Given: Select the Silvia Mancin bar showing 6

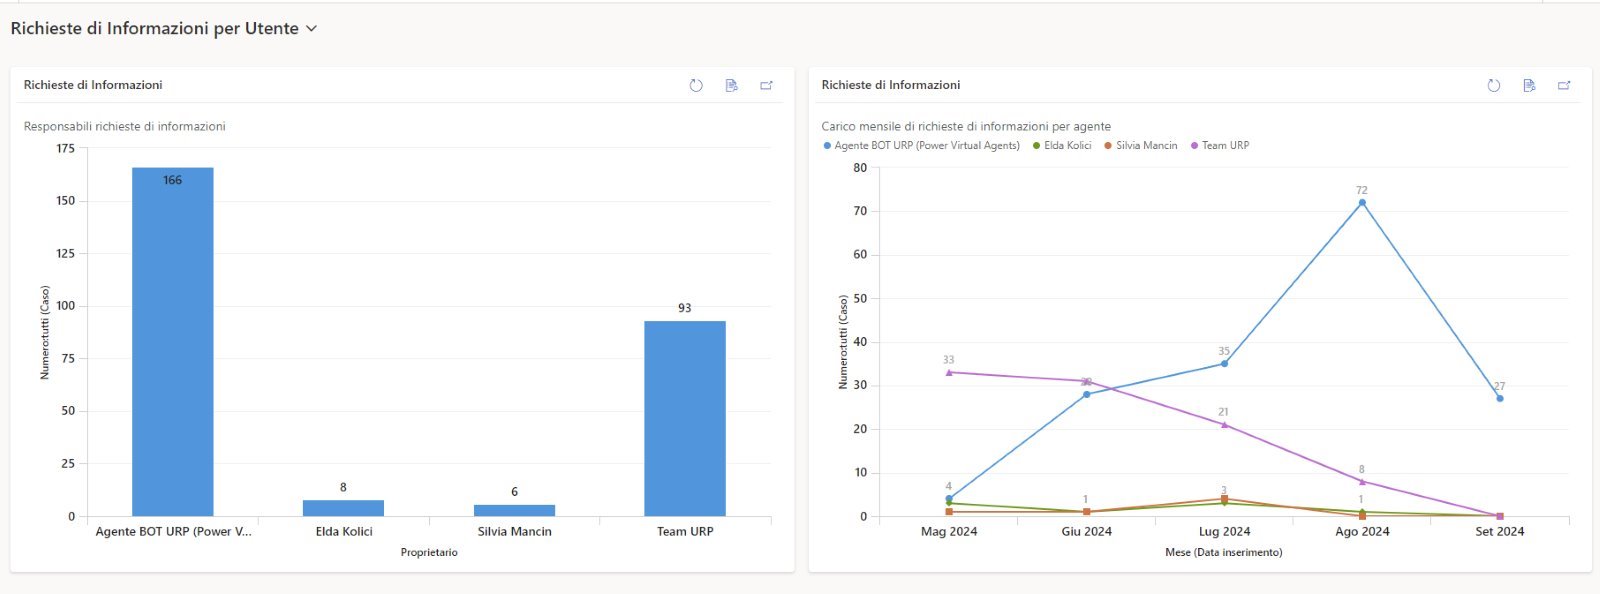Looking at the screenshot, I should tap(514, 510).
